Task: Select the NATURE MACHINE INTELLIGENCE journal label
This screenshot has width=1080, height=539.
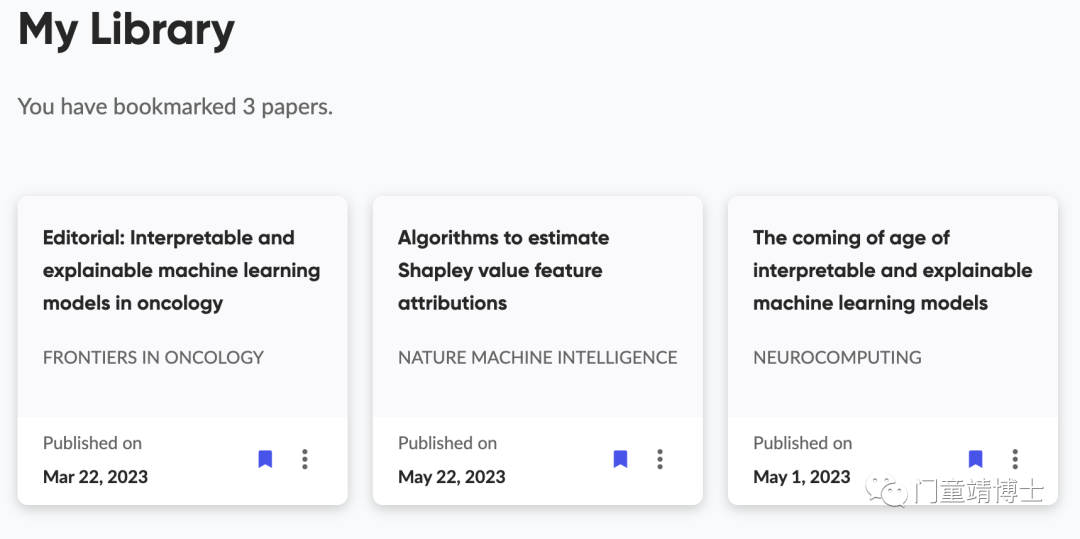Action: 537,357
